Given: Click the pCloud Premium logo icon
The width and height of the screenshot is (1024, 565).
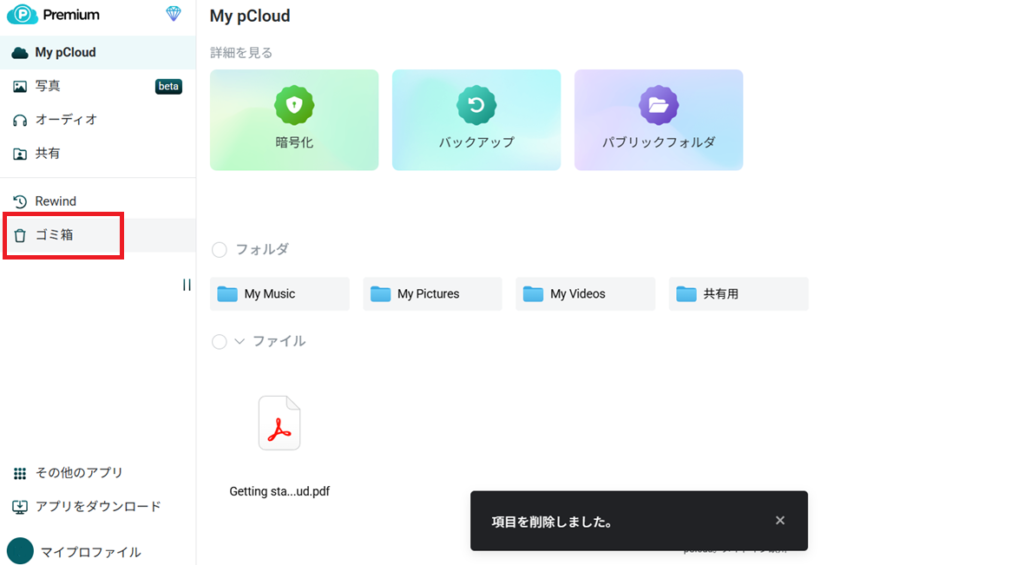Looking at the screenshot, I should [22, 15].
